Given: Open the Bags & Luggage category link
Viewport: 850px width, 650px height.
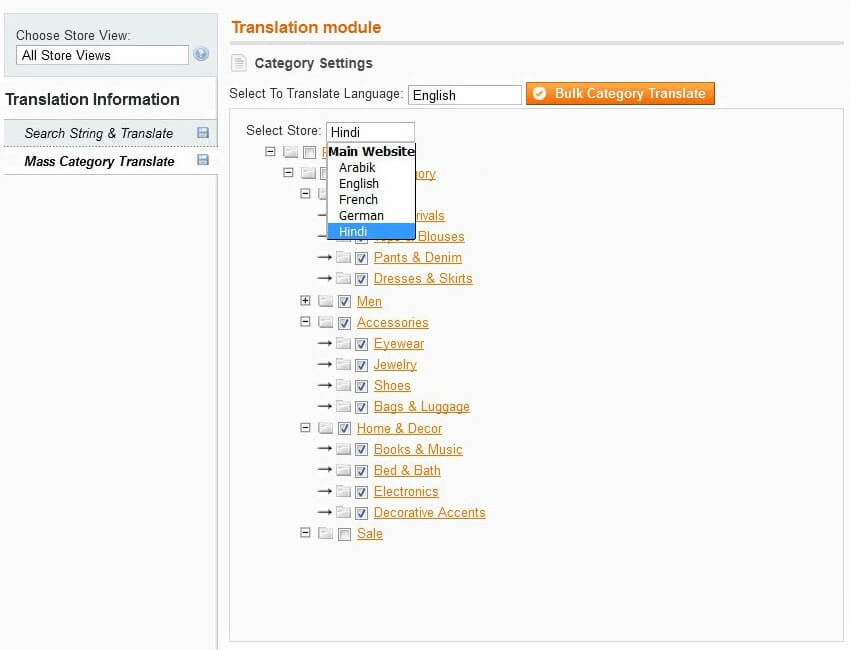Looking at the screenshot, I should (421, 407).
